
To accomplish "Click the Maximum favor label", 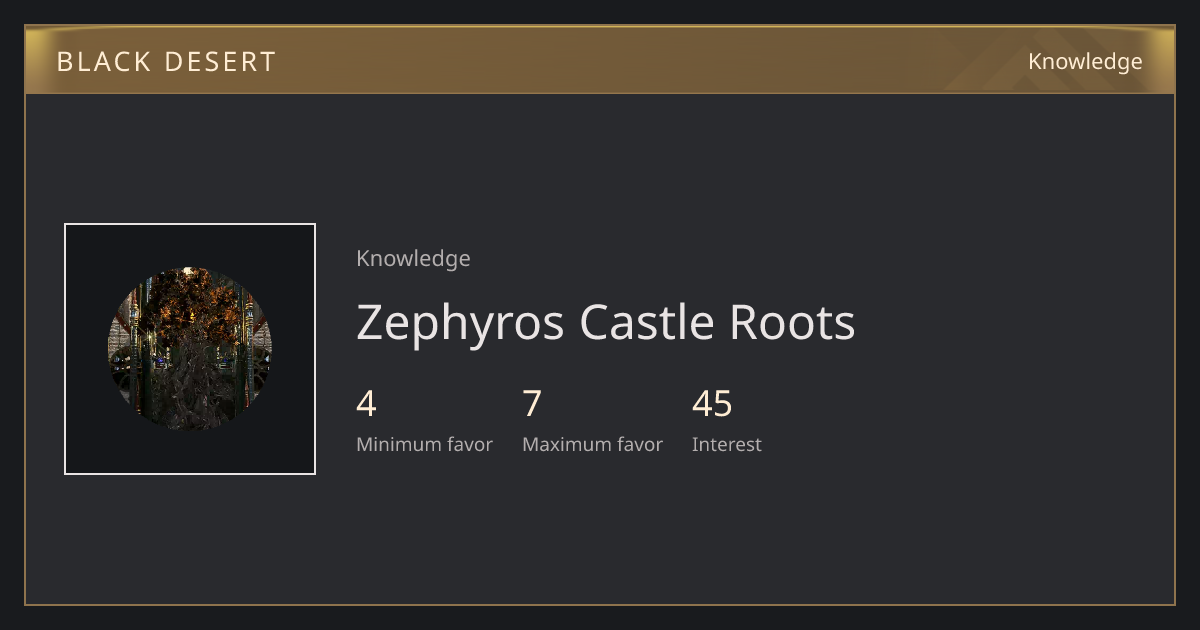I will pyautogui.click(x=593, y=445).
